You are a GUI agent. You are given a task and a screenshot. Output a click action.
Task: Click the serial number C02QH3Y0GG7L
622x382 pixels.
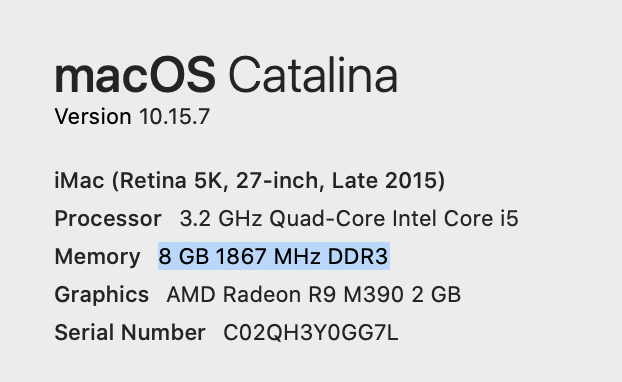311,332
